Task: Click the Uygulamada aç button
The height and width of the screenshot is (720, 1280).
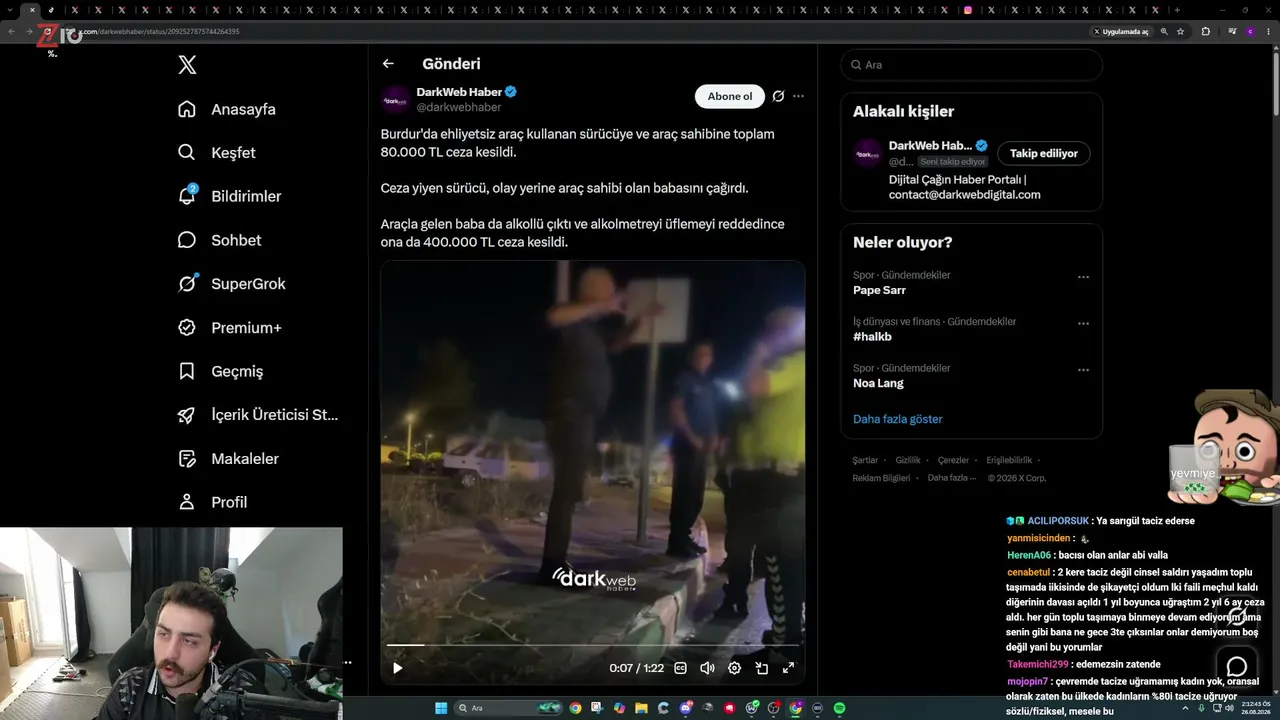Action: pyautogui.click(x=1121, y=31)
